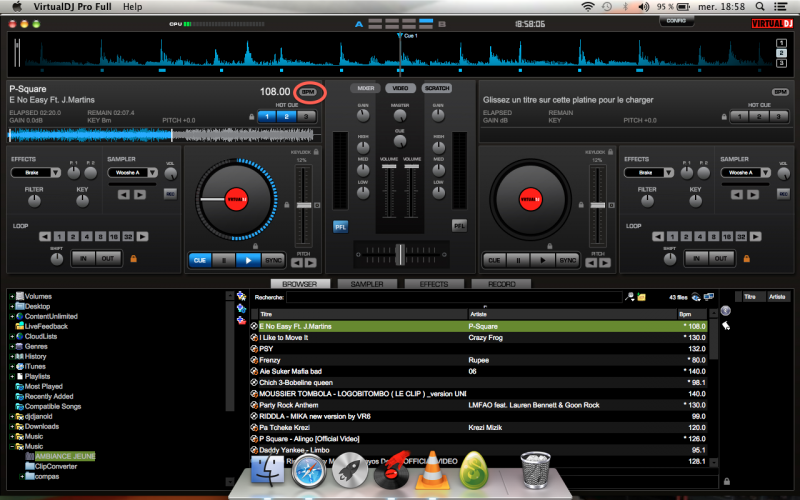Open the Help menu

click(x=132, y=7)
